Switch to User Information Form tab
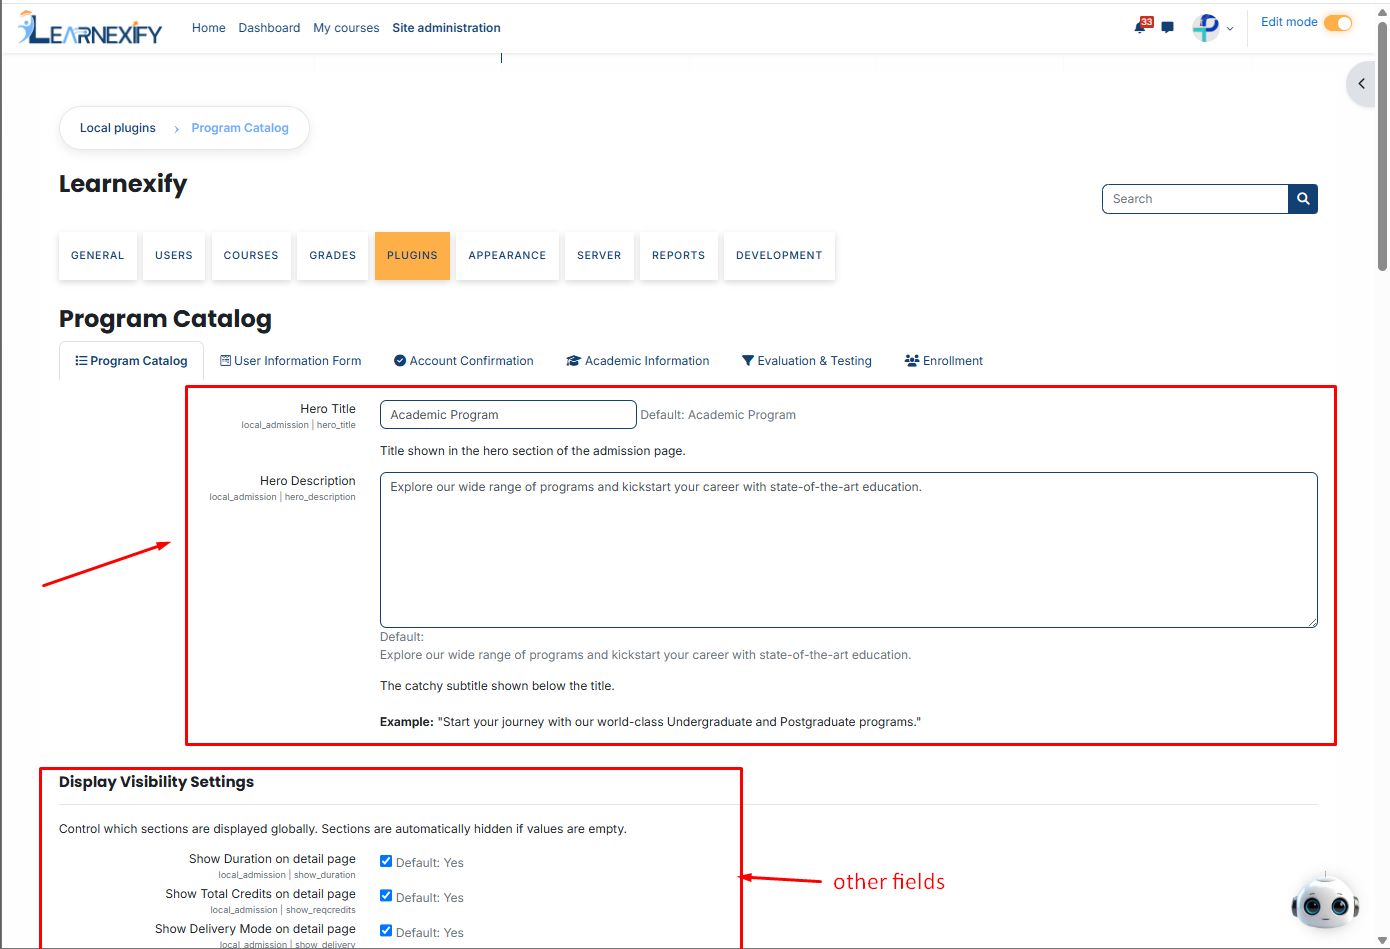Viewport: 1390px width, 949px height. (x=291, y=361)
